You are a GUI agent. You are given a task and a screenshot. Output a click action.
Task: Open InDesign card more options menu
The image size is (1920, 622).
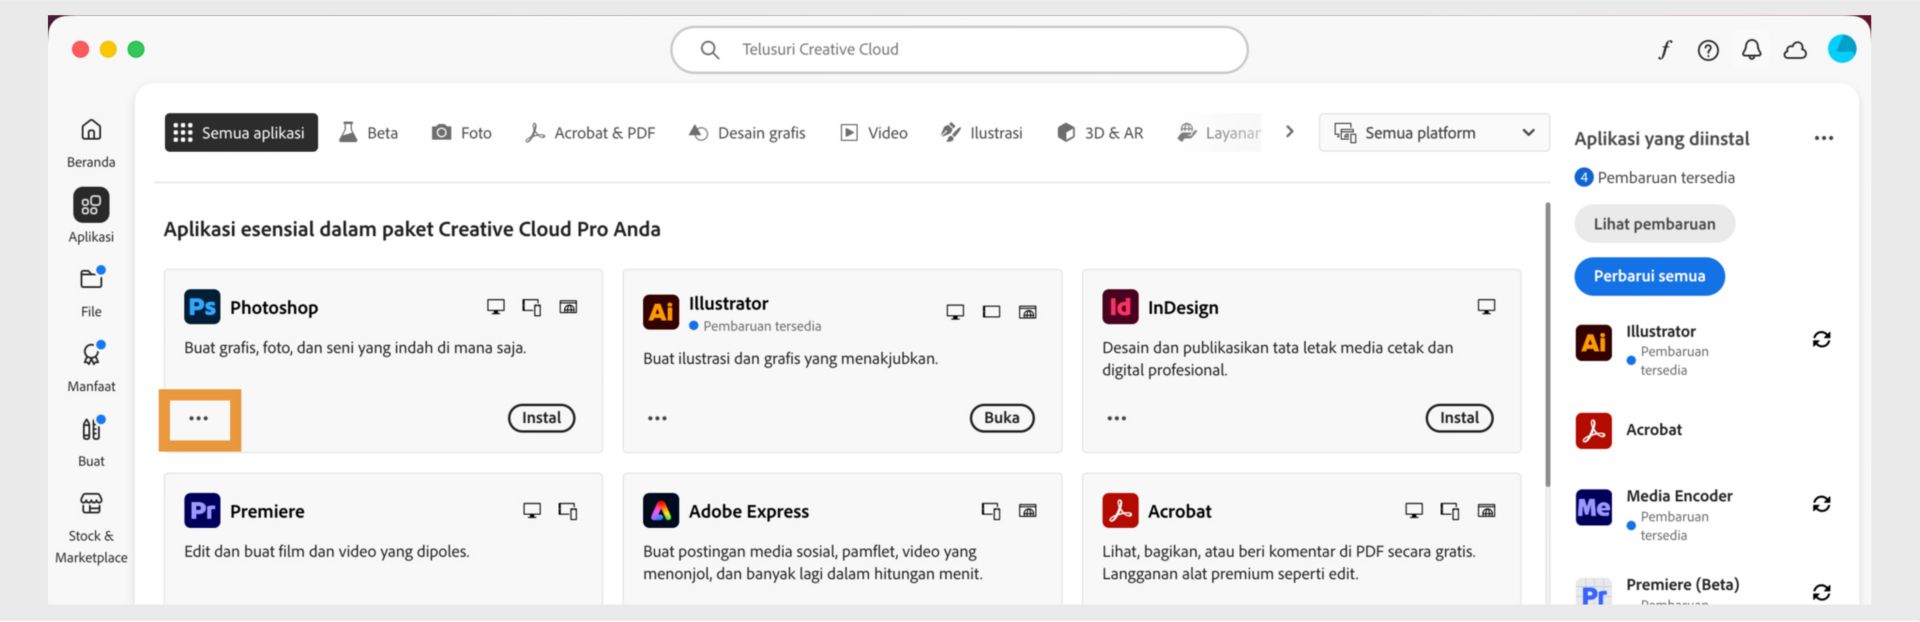1116,418
